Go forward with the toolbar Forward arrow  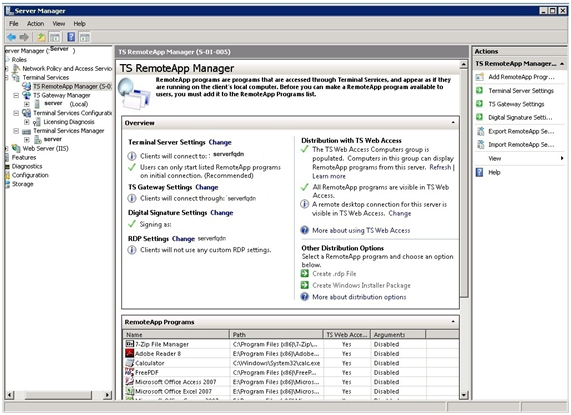(x=24, y=37)
